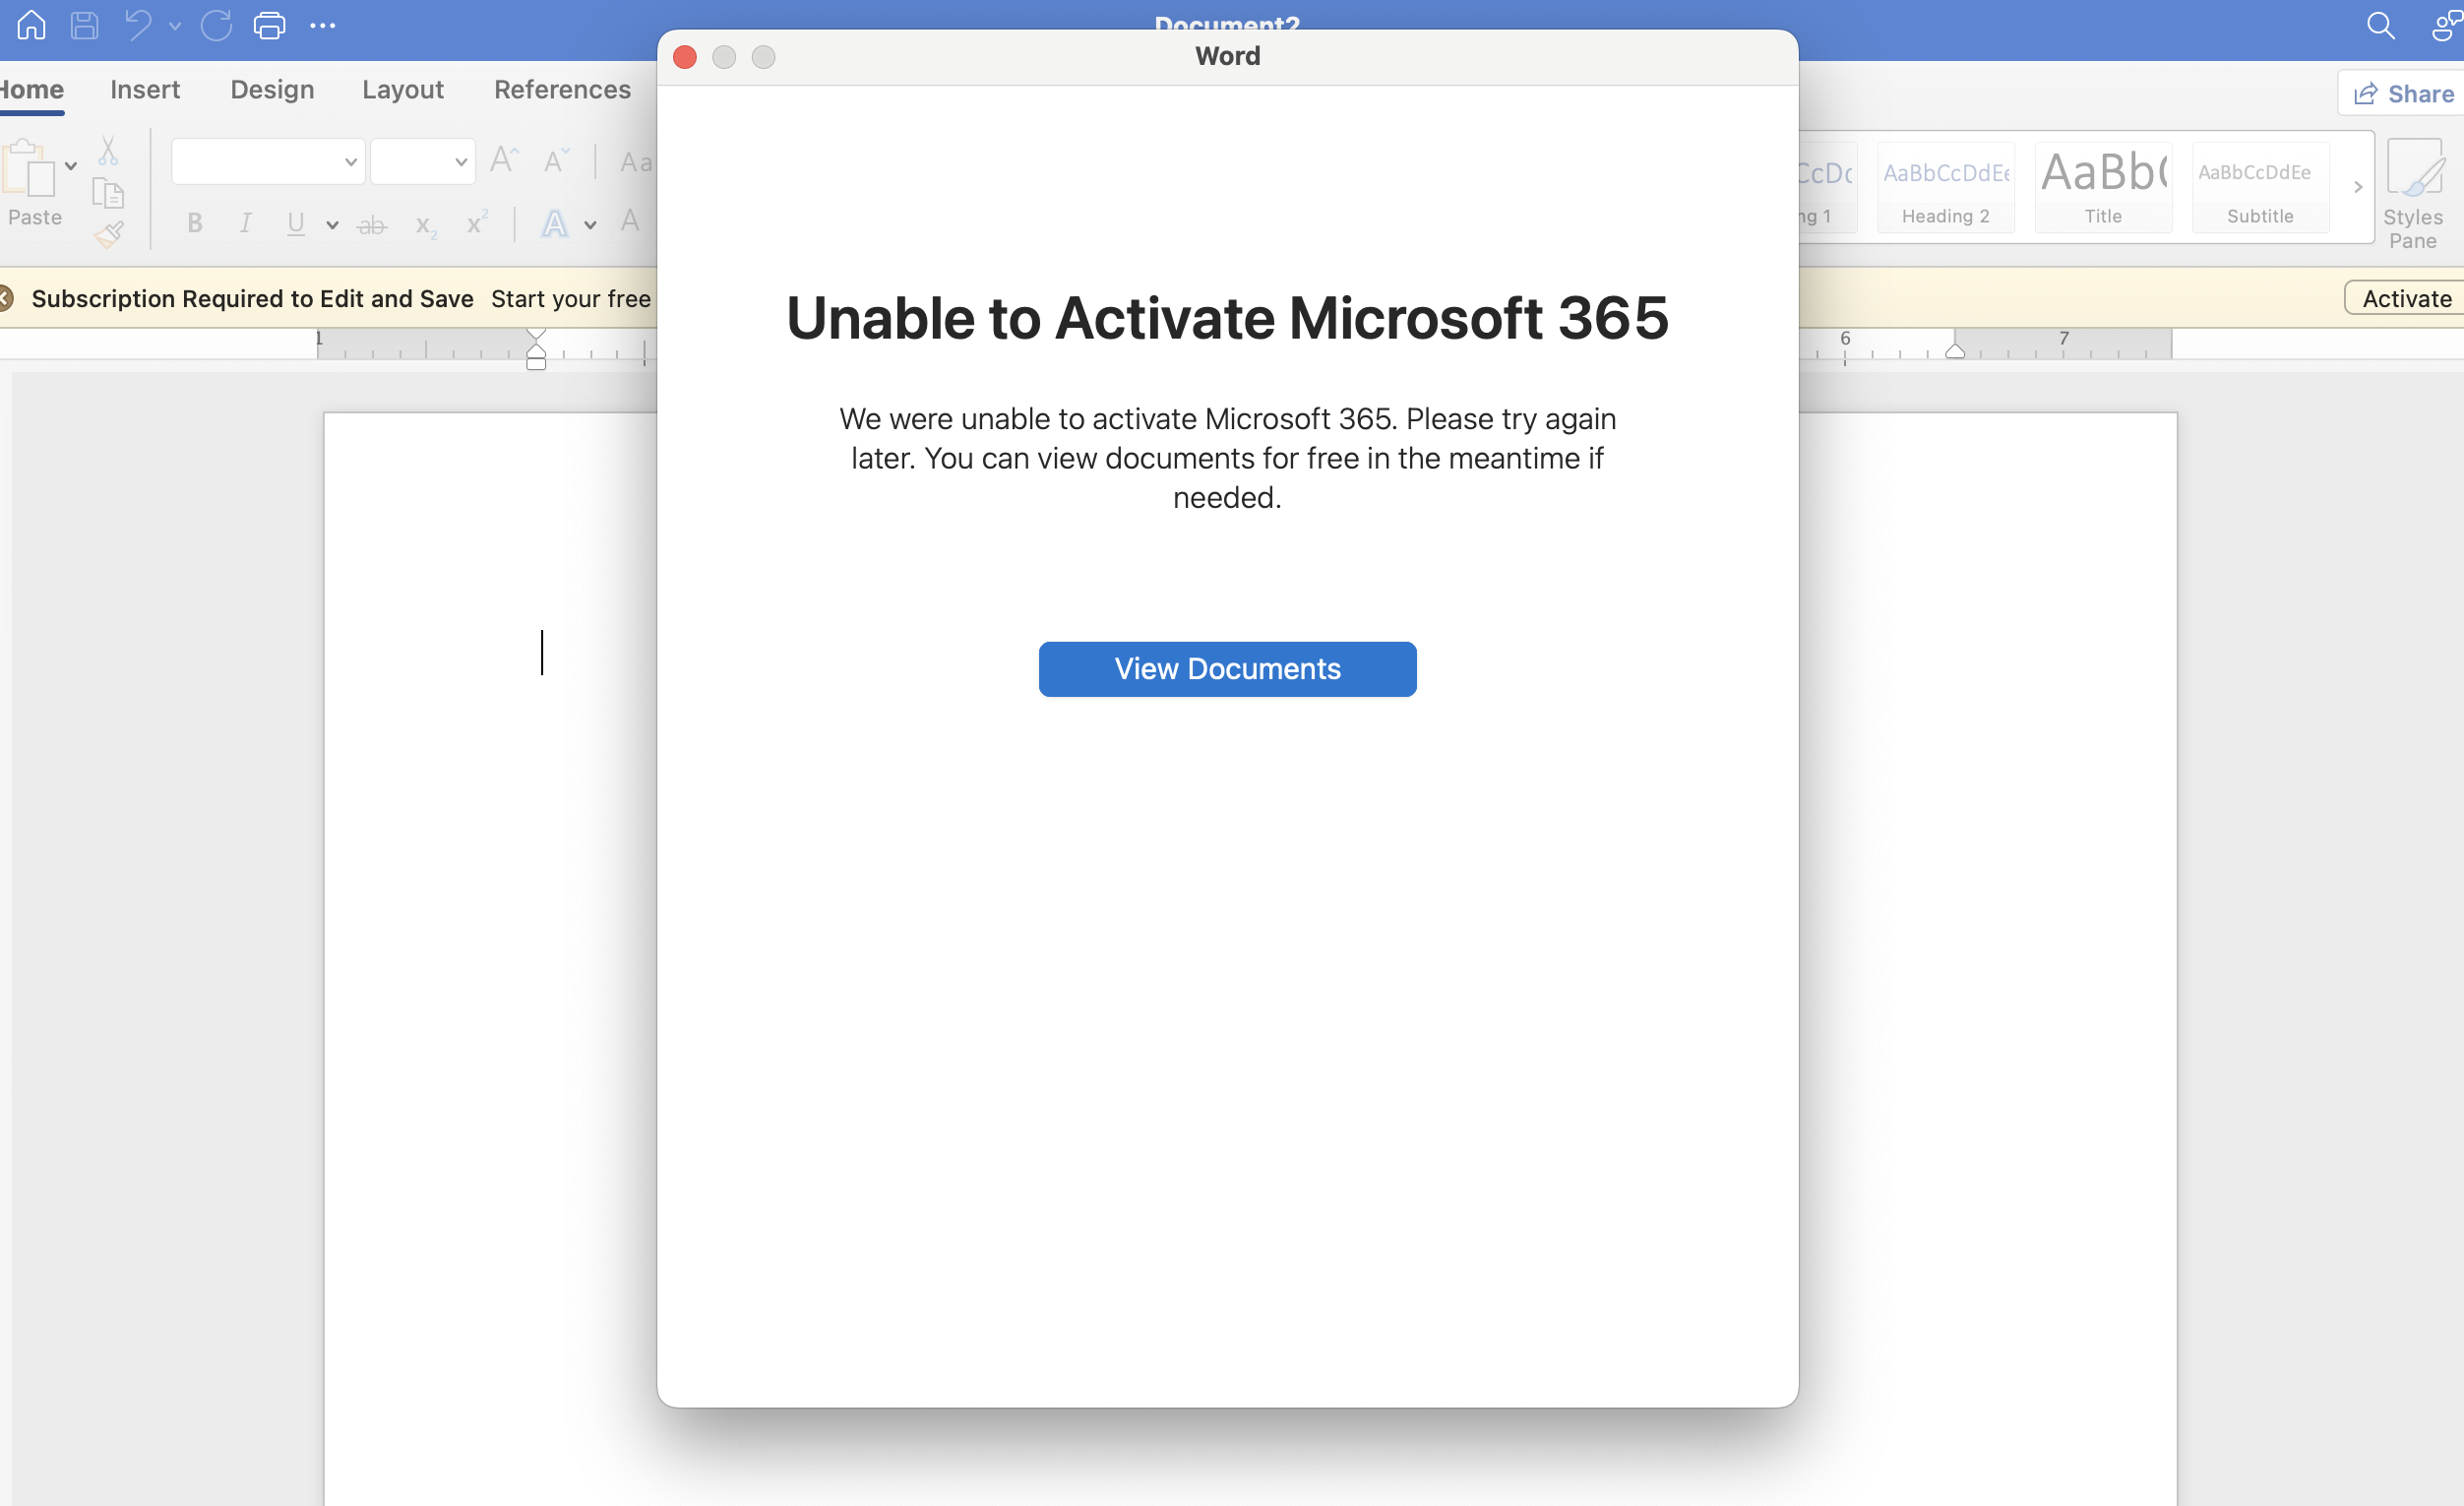Toggle Subscript formatting

click(x=426, y=226)
